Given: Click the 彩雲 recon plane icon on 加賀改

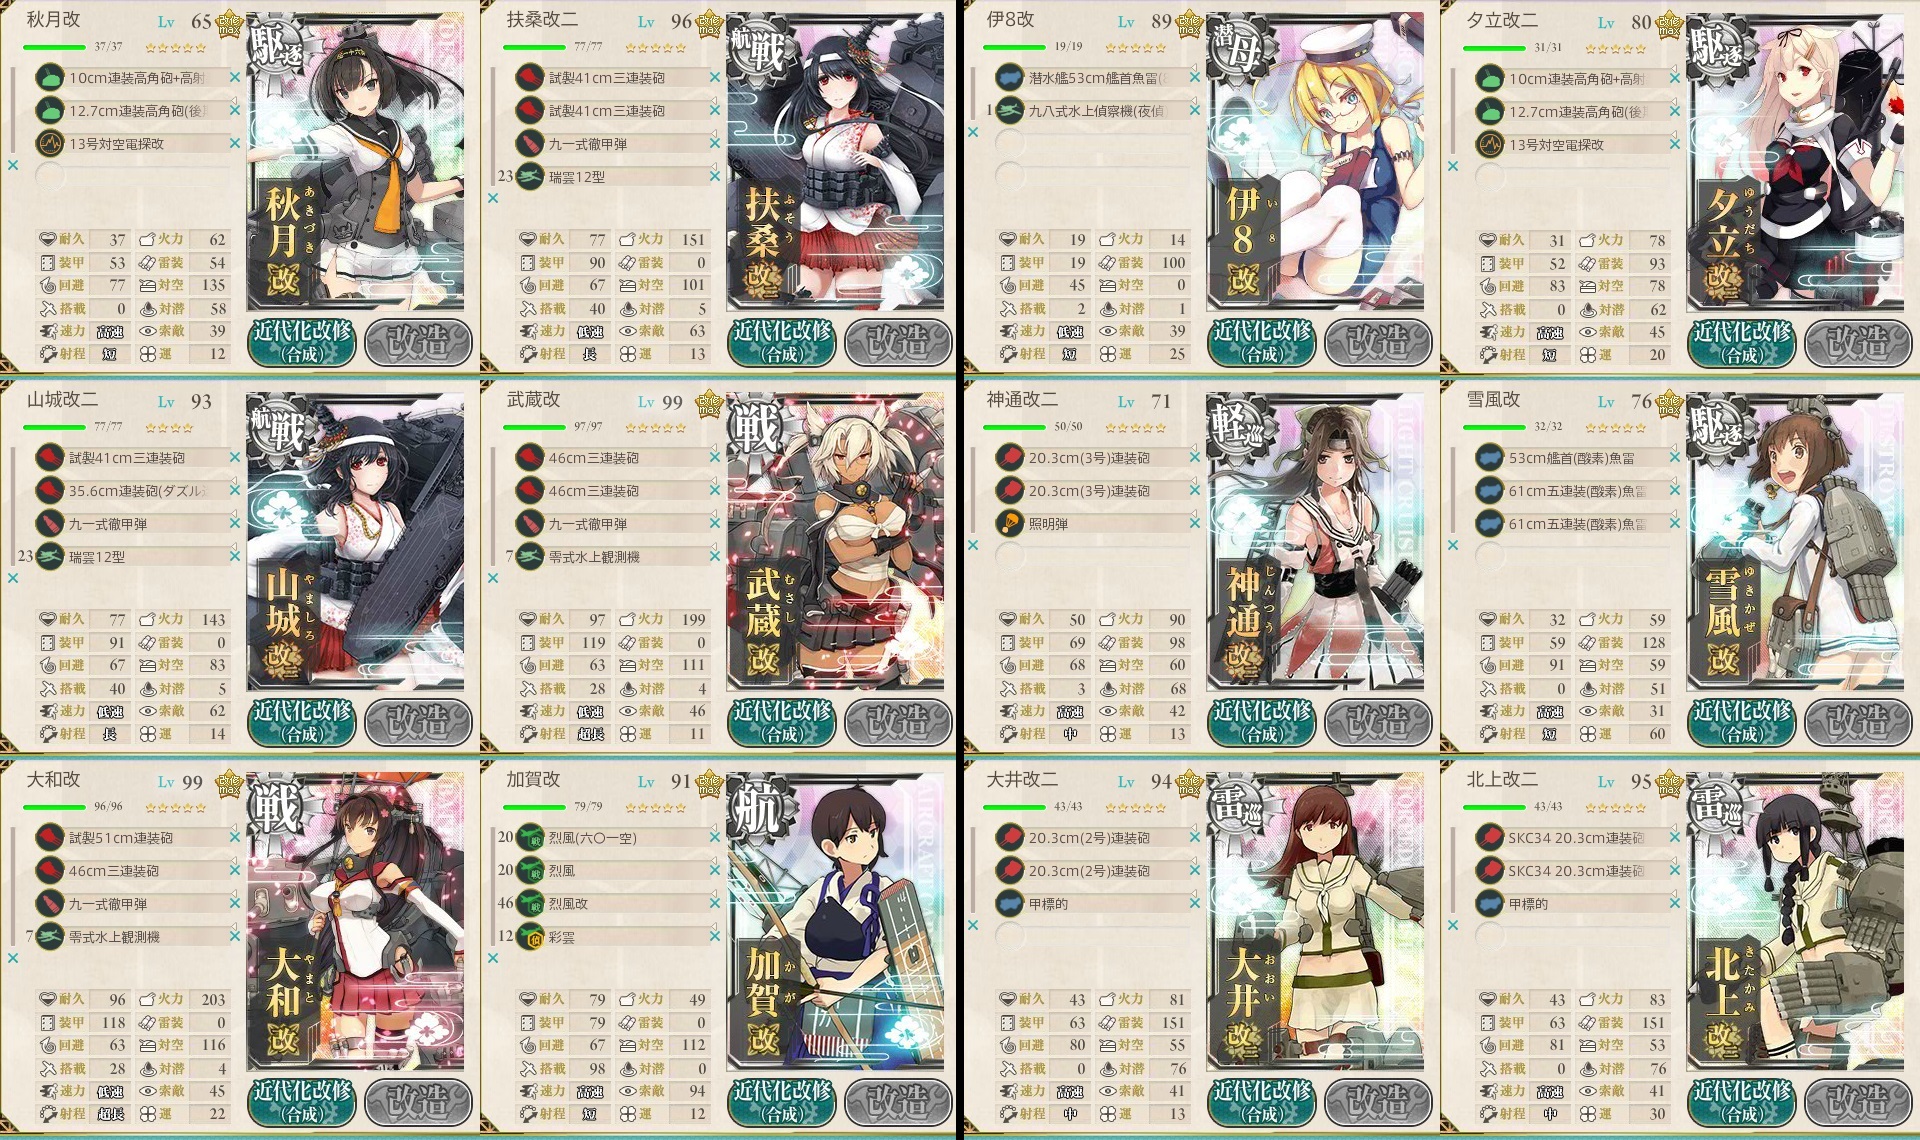Looking at the screenshot, I should [530, 937].
